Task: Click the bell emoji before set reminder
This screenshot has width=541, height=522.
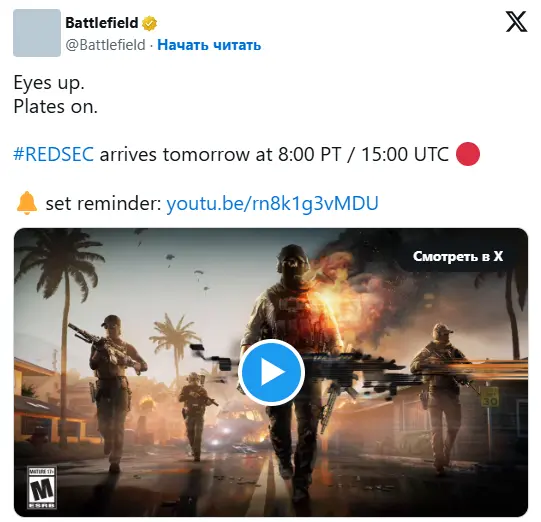Action: click(x=27, y=203)
